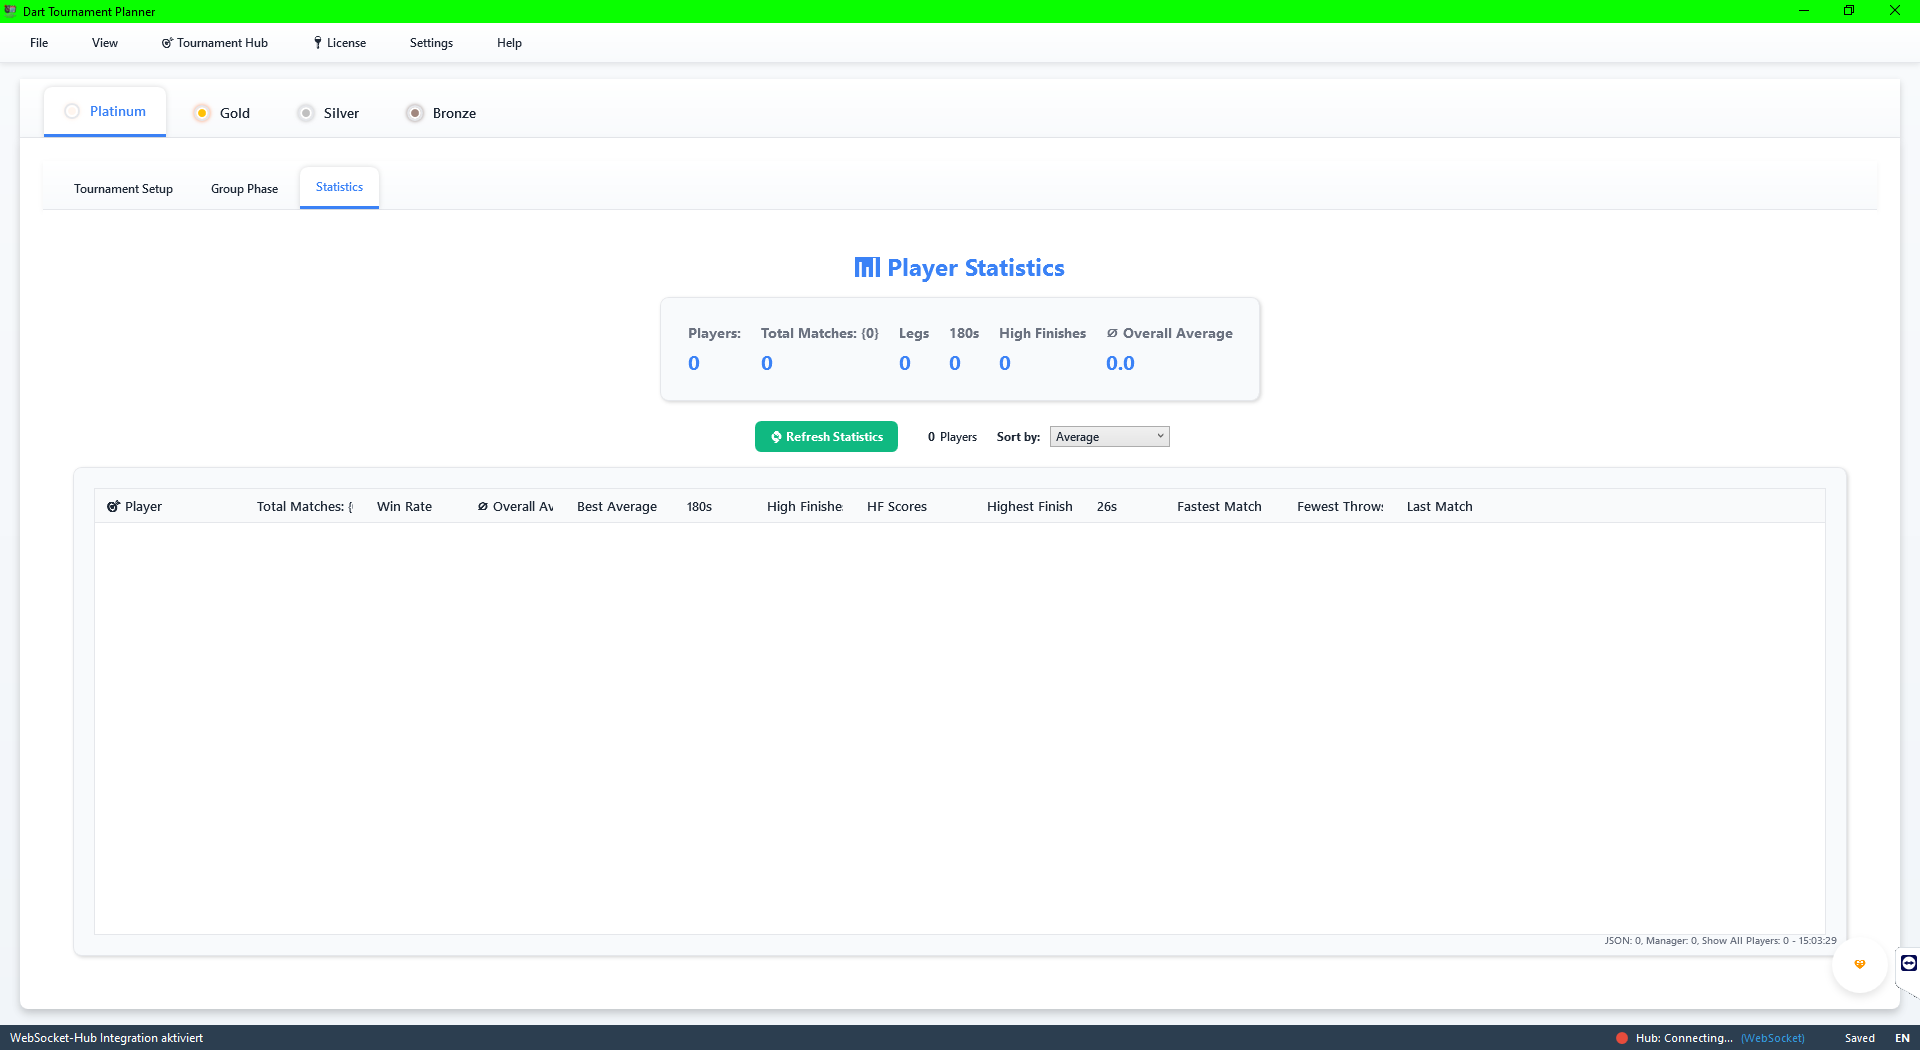Click the Refresh Statistics button

[x=826, y=437]
